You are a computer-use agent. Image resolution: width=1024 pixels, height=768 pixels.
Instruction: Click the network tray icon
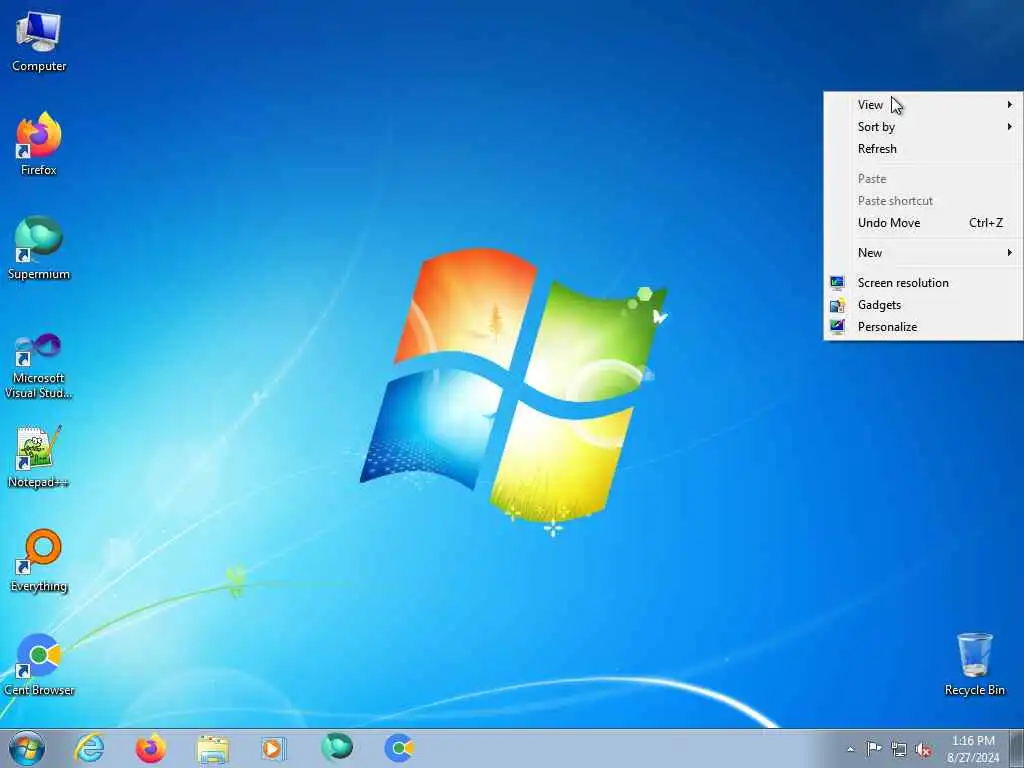click(x=899, y=749)
